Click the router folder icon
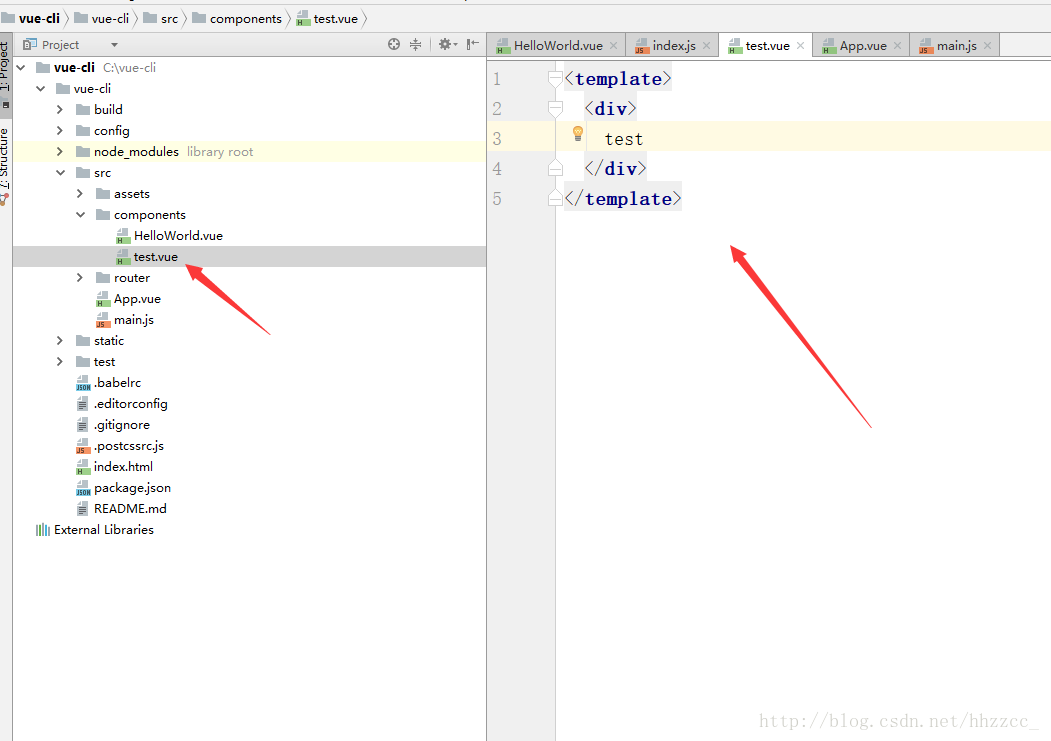Image resolution: width=1051 pixels, height=741 pixels. pyautogui.click(x=103, y=277)
